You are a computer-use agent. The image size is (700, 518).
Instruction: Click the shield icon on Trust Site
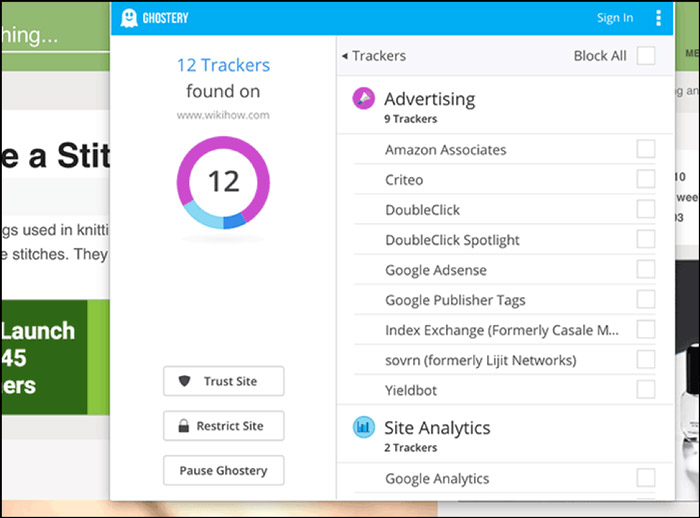tap(184, 381)
